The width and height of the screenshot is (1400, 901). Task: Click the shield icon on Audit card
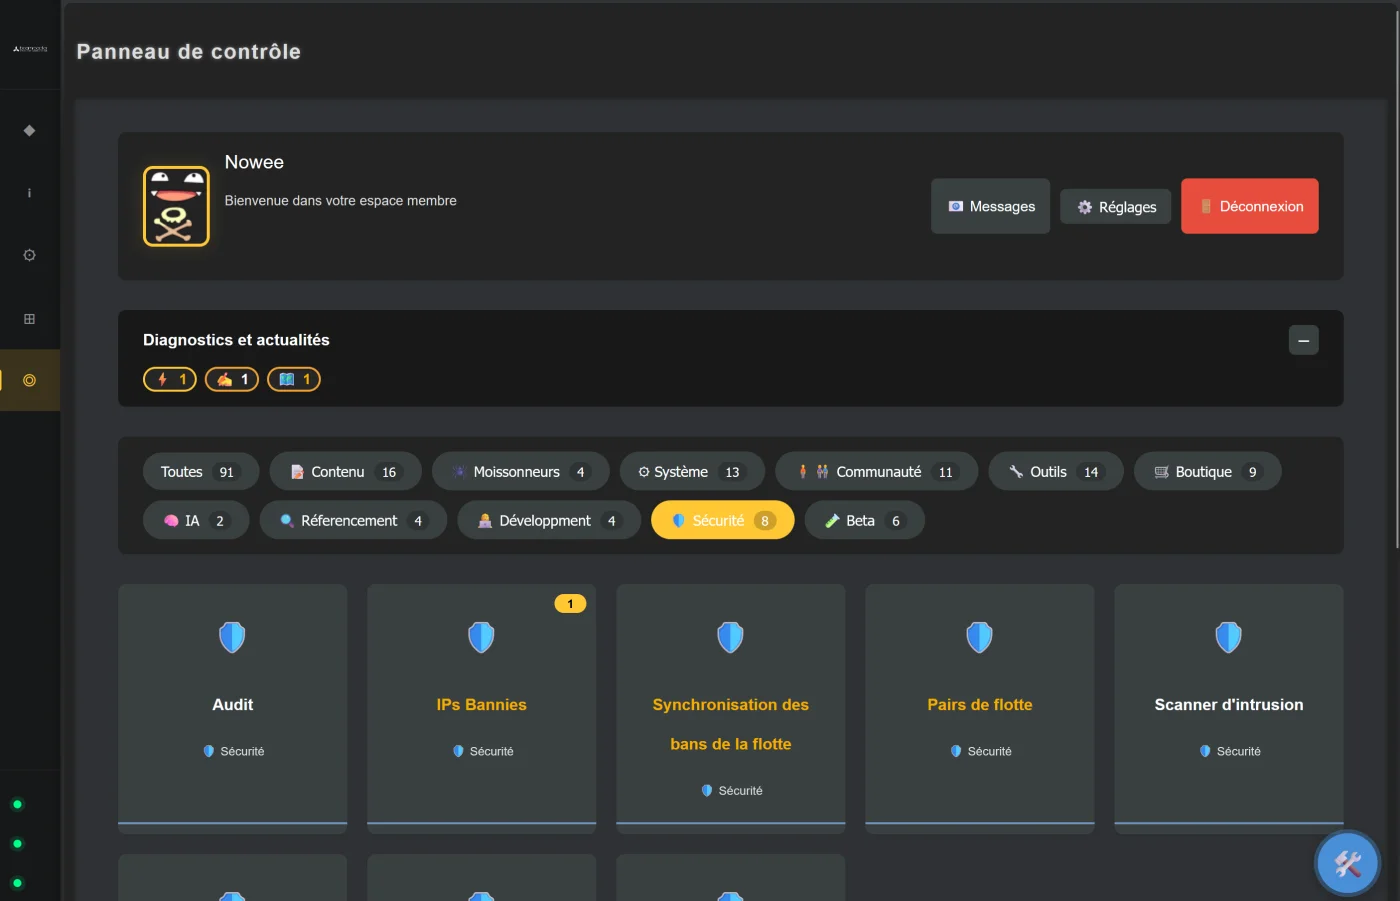232,637
